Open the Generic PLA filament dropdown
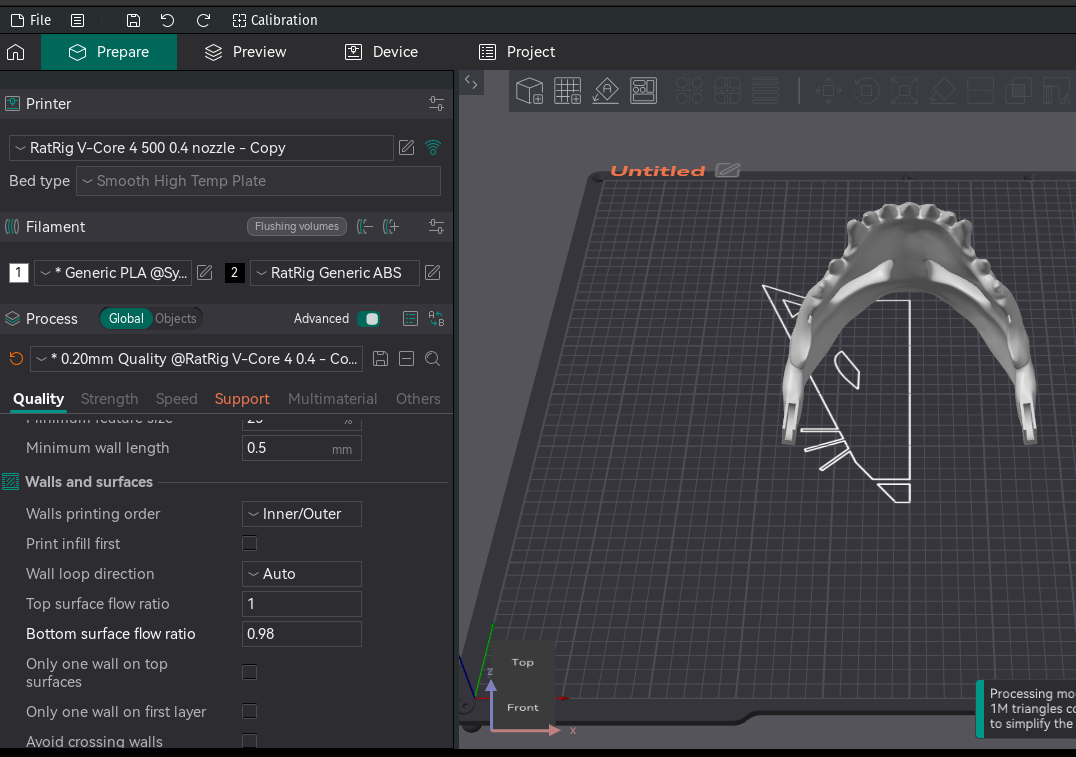This screenshot has height=757, width=1076. pyautogui.click(x=113, y=273)
